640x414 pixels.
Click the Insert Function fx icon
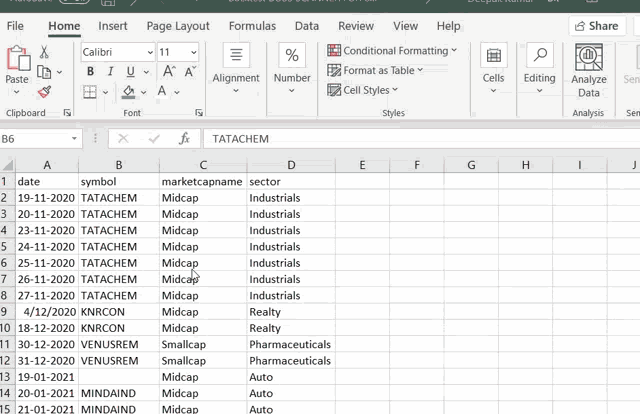184,139
